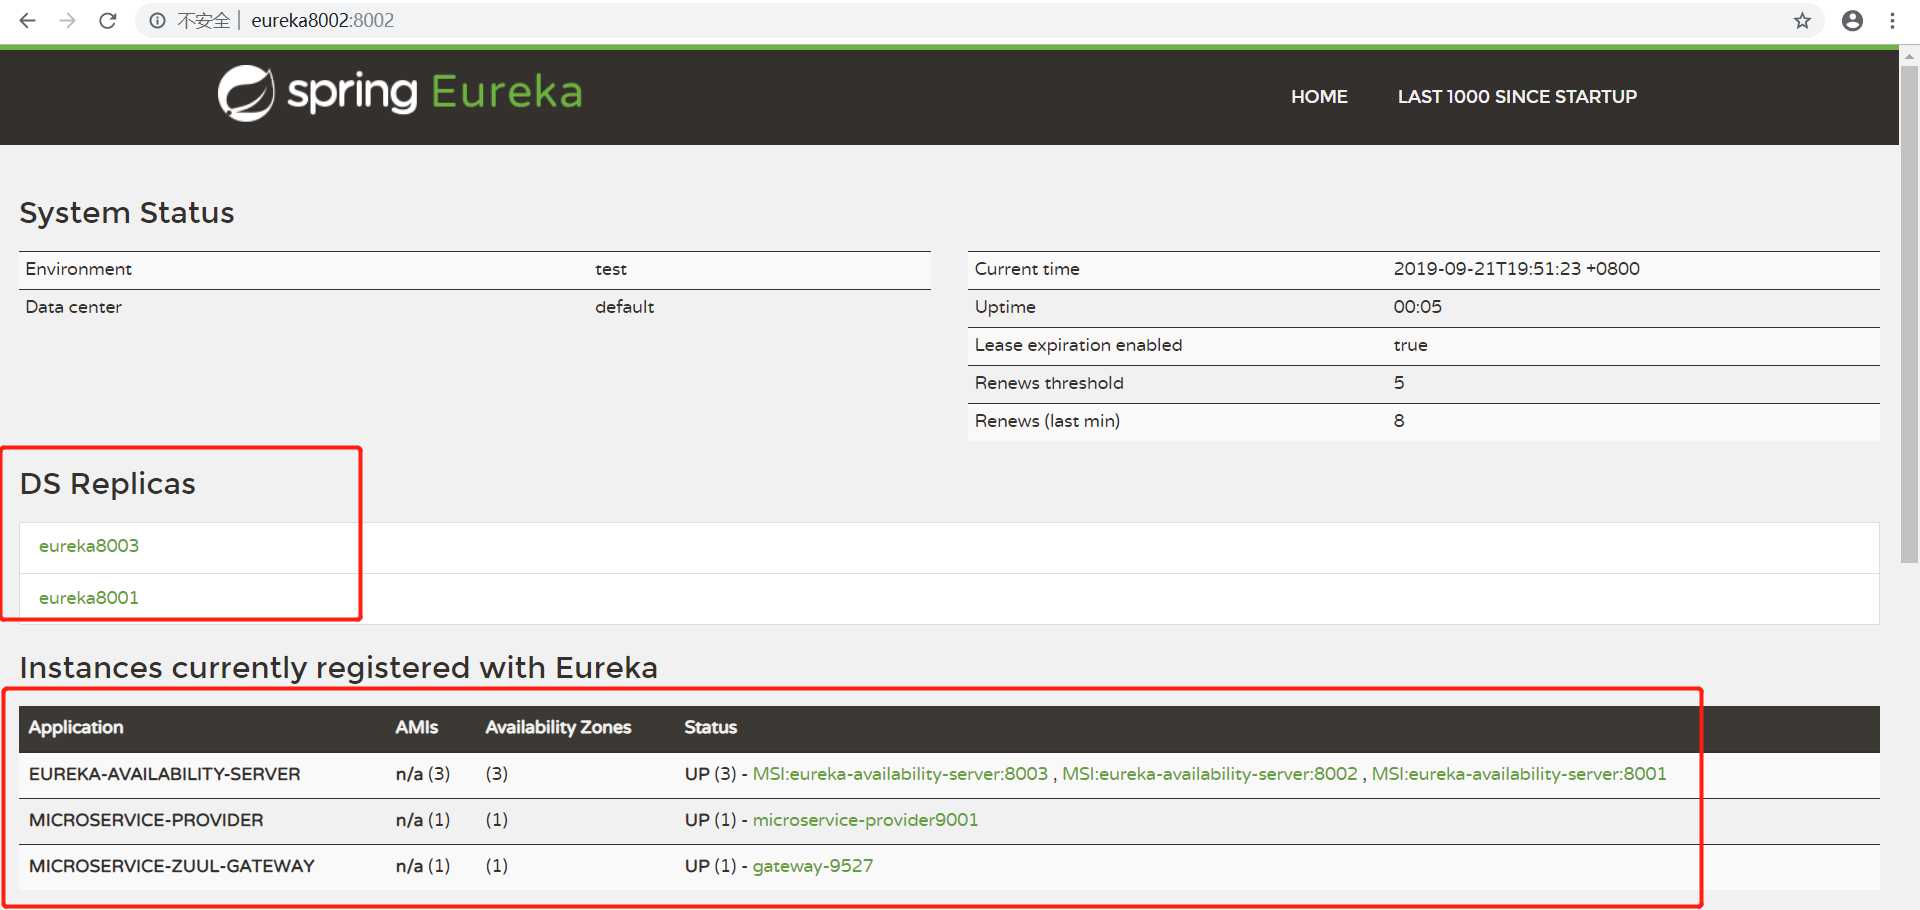This screenshot has height=910, width=1920.
Task: Click the AMIs column header
Action: coord(416,727)
